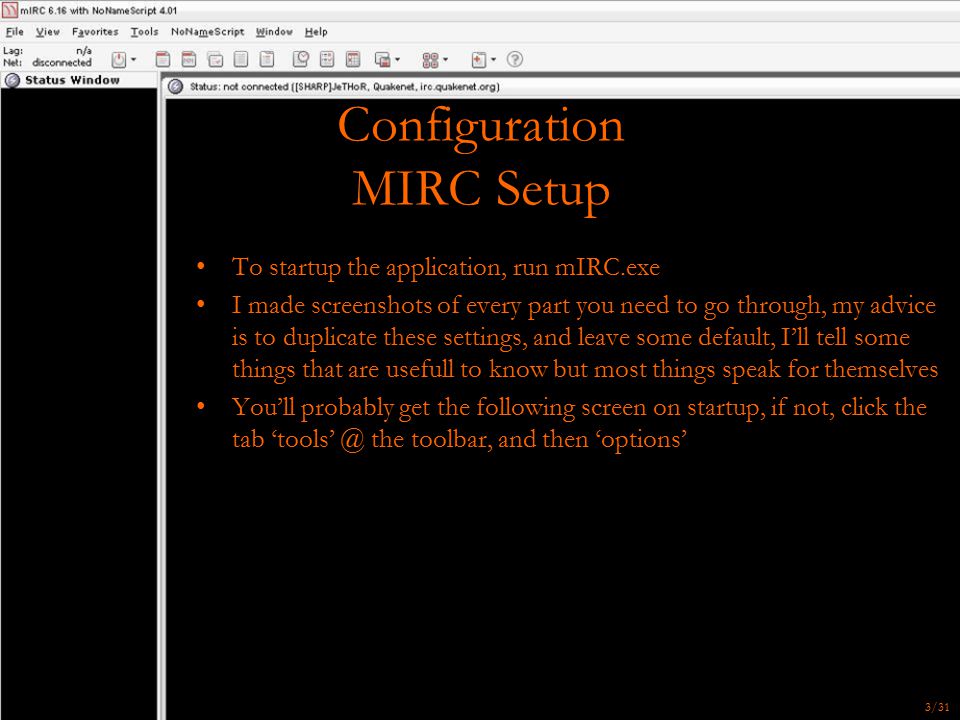Image resolution: width=960 pixels, height=720 pixels.
Task: Click the 'Status: not connected' title text
Action: tap(345, 87)
